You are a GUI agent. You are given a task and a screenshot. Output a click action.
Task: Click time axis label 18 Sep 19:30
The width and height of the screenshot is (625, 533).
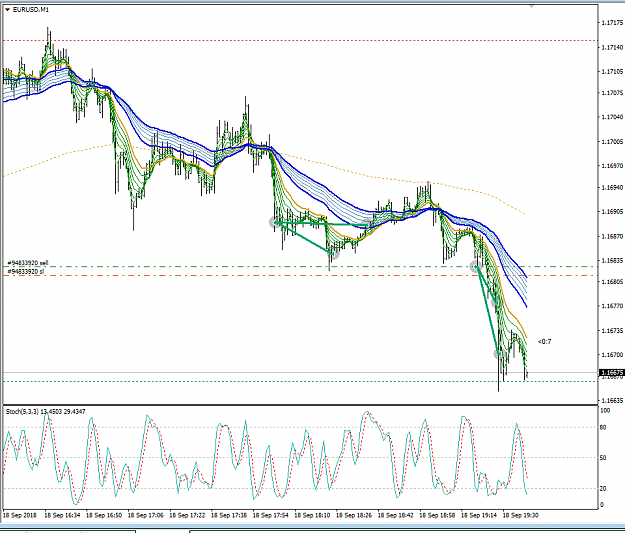tap(521, 515)
